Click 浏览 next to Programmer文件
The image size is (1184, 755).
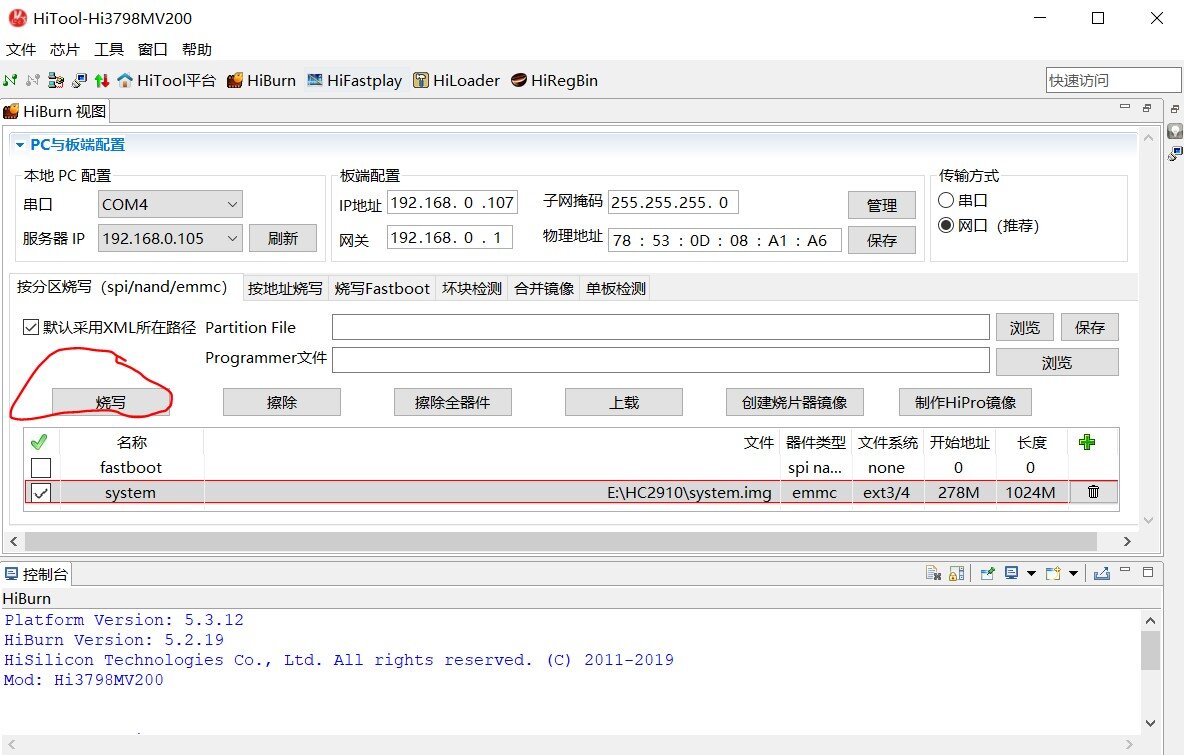click(1057, 362)
